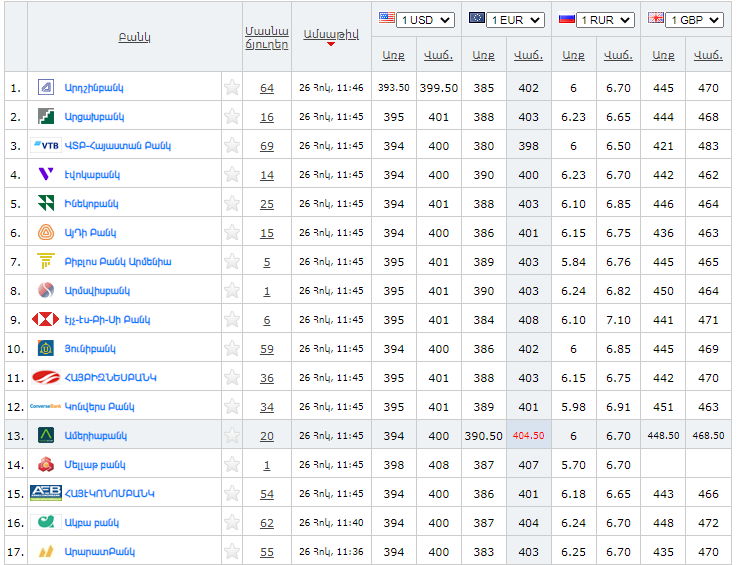Open the 1 USD amount dropdown
This screenshot has height=565, width=737.
point(425,20)
